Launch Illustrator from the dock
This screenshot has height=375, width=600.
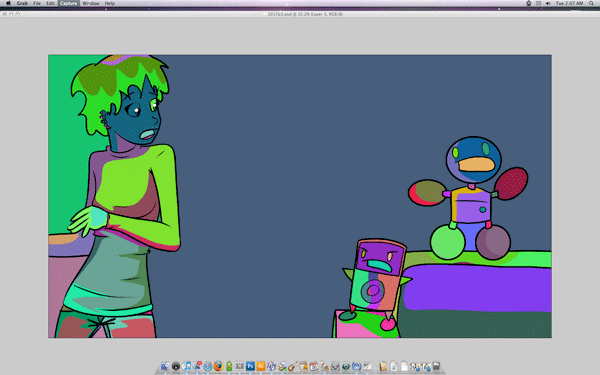point(261,366)
